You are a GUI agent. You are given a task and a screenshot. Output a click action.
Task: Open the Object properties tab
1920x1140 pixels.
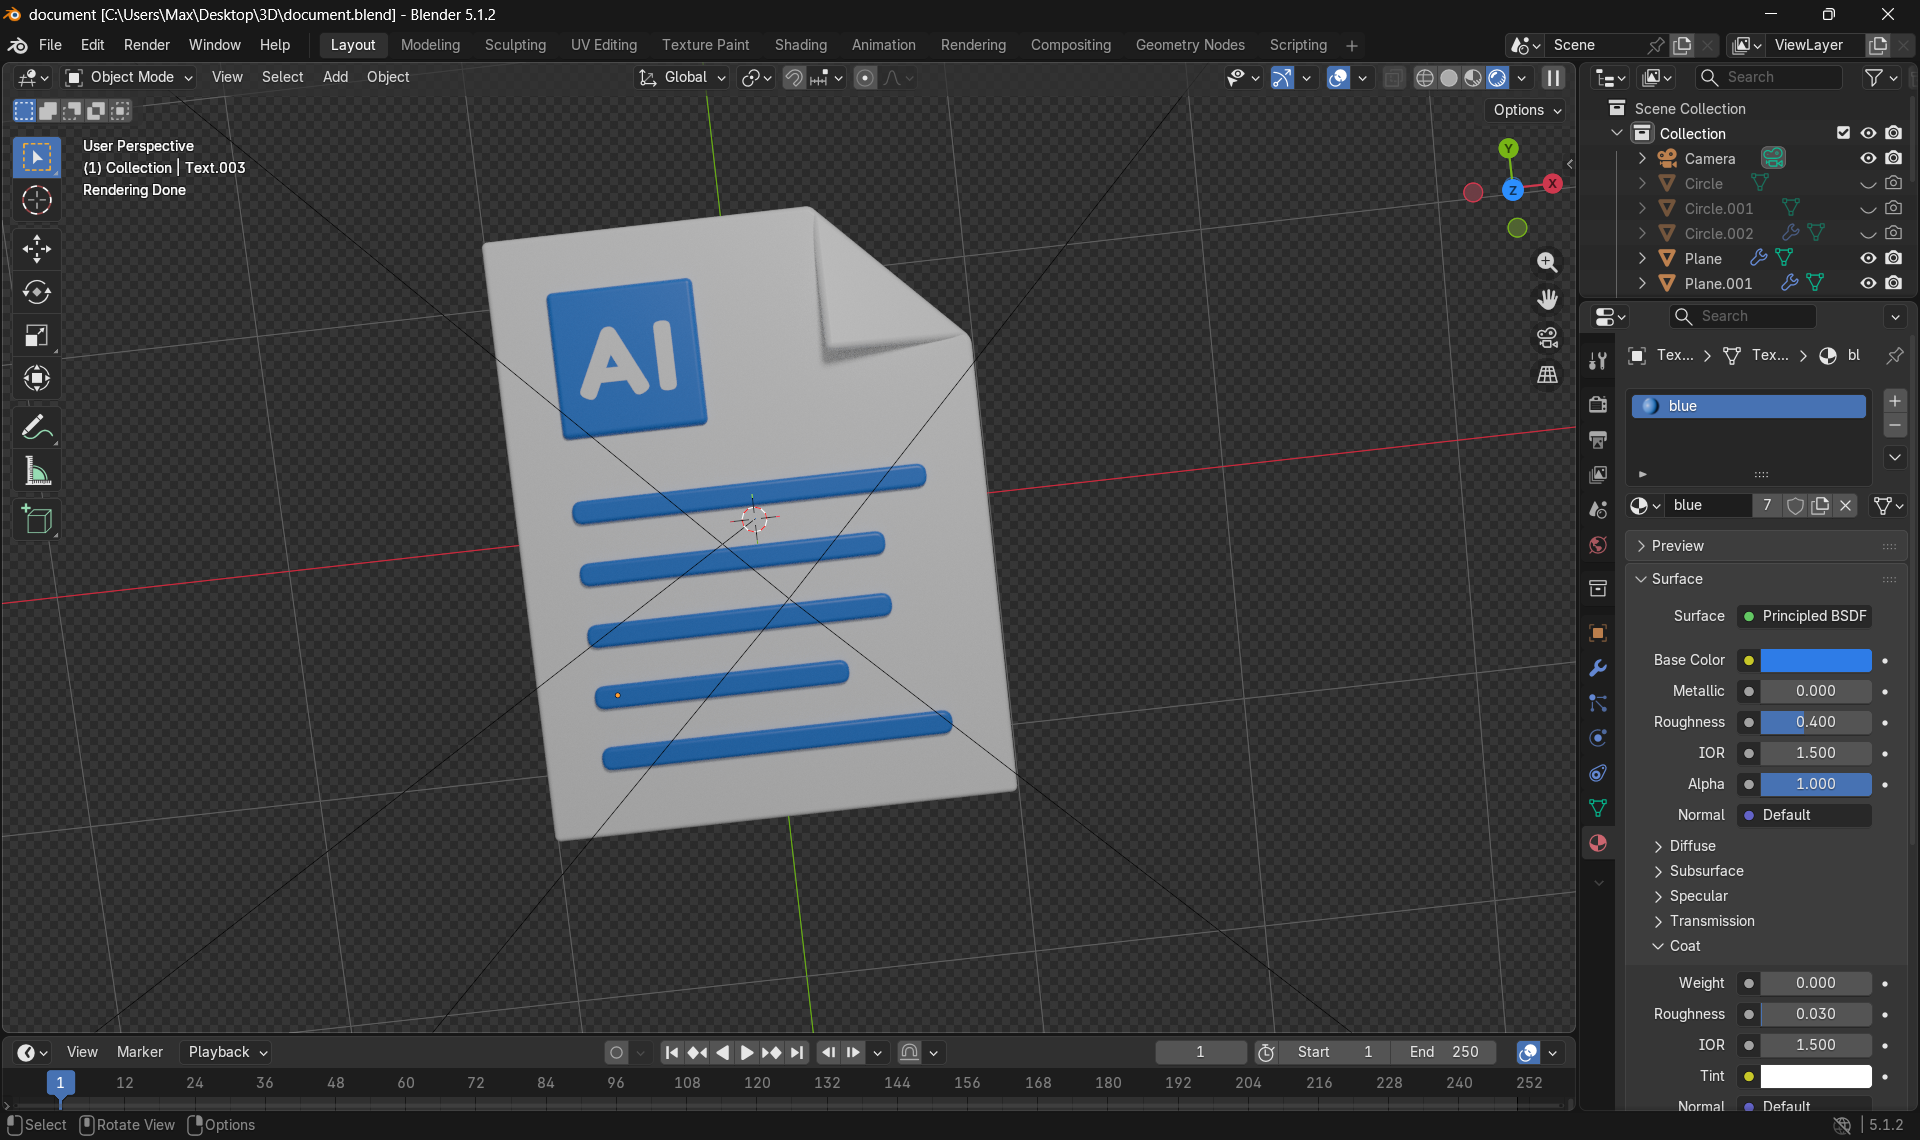point(1598,632)
